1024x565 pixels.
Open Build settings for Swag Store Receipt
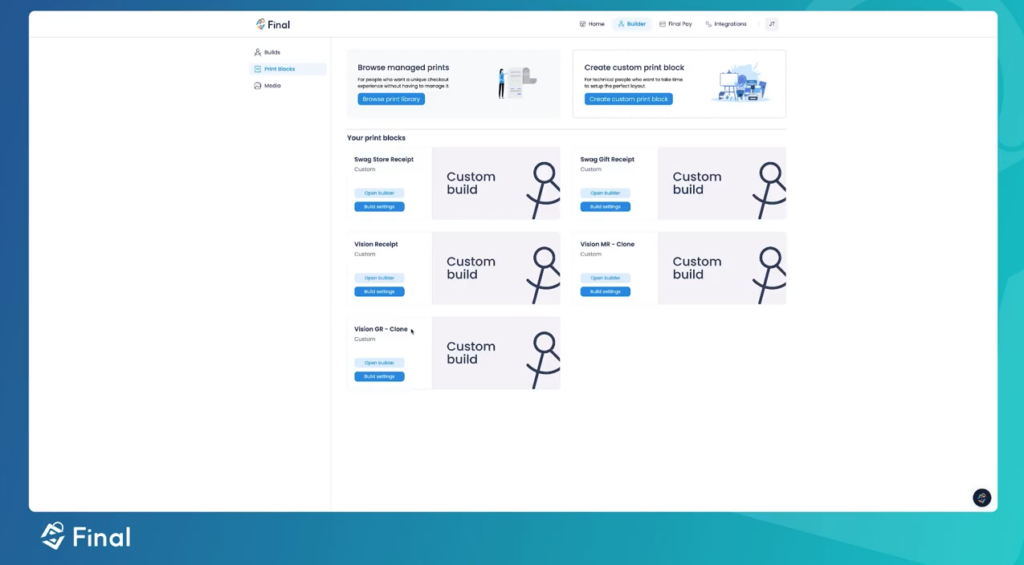tap(379, 206)
